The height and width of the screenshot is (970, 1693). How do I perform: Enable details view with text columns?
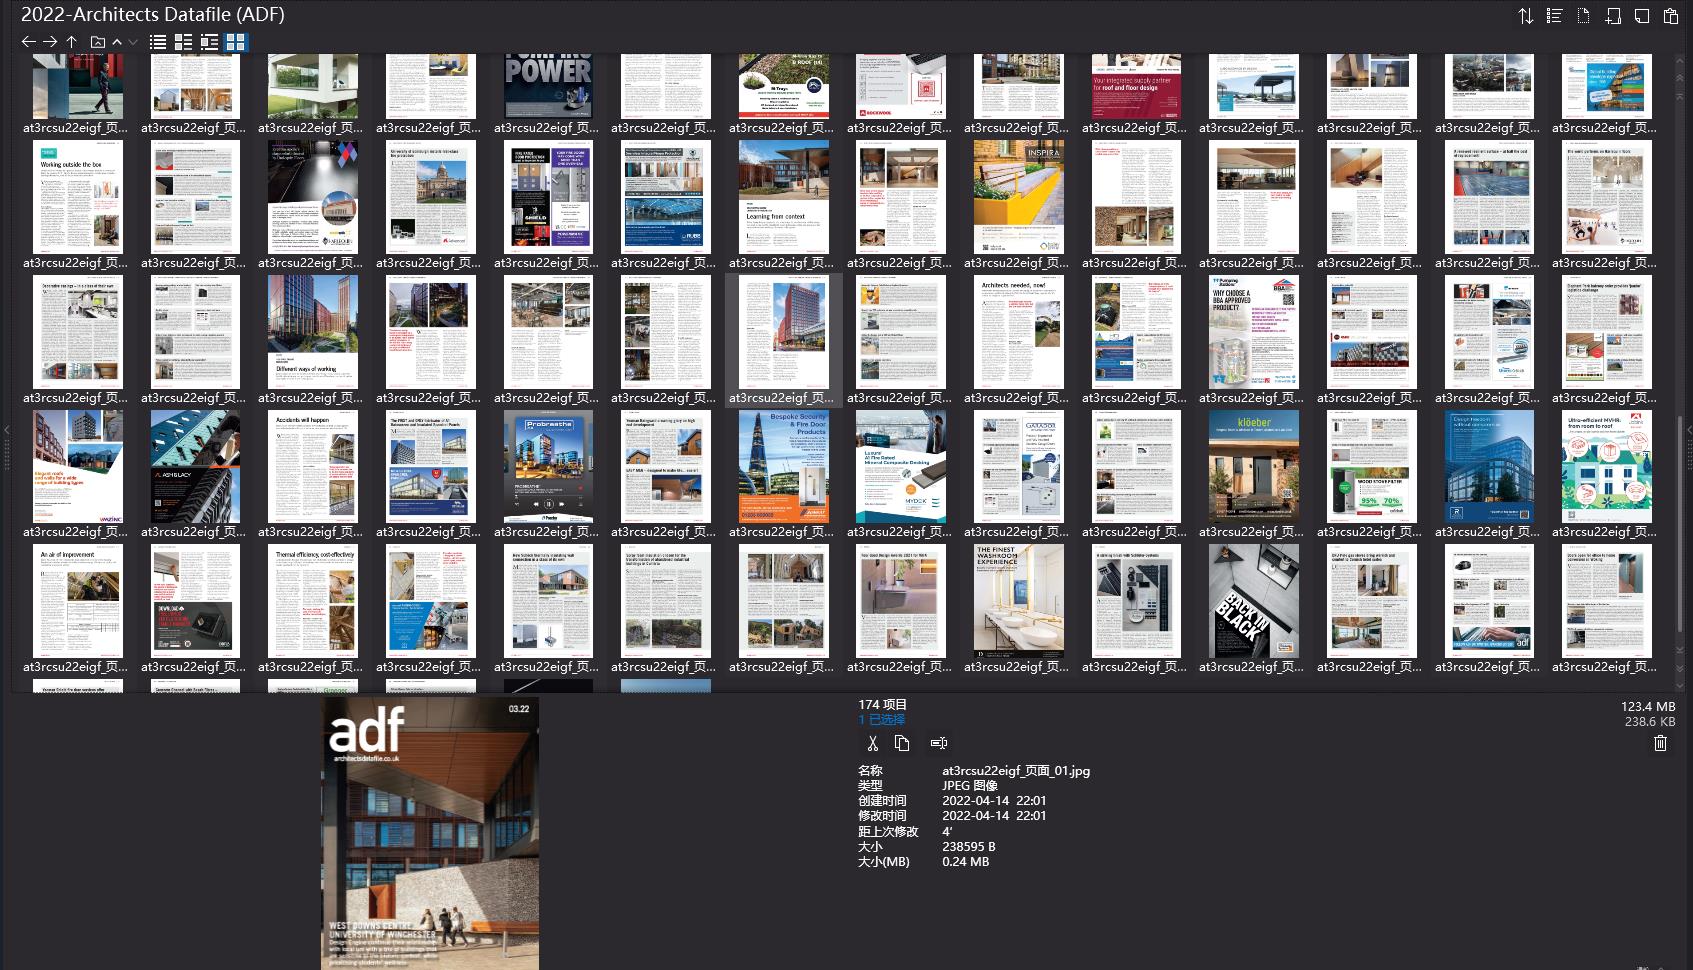[183, 42]
